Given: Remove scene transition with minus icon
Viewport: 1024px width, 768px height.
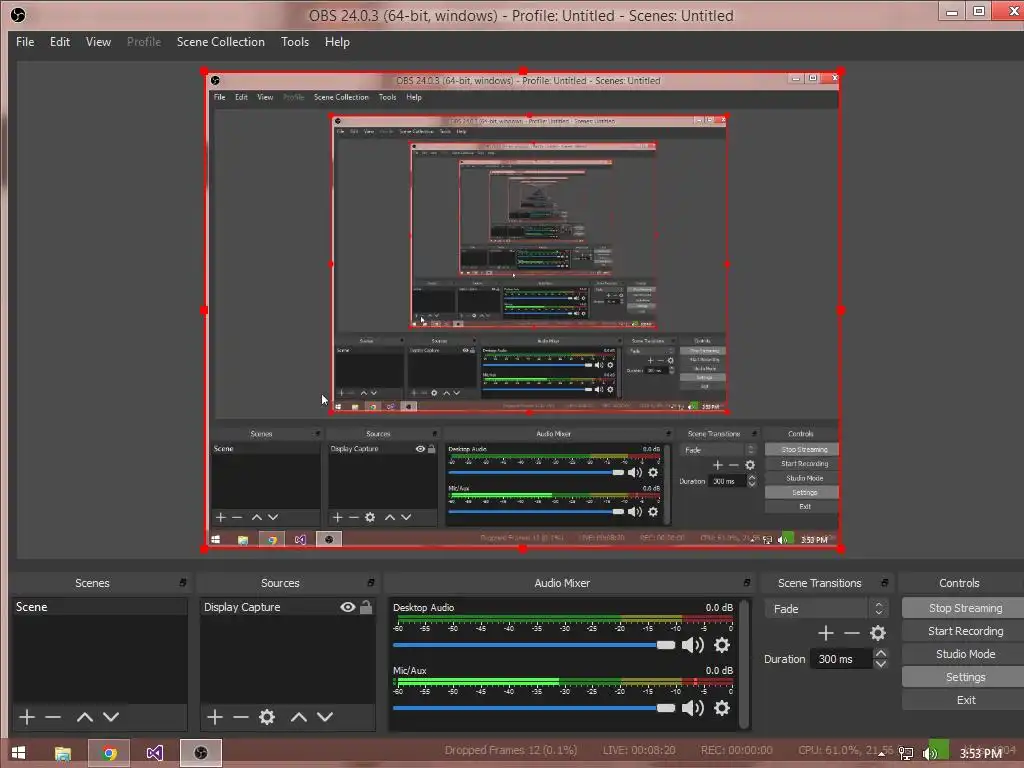Looking at the screenshot, I should (852, 633).
